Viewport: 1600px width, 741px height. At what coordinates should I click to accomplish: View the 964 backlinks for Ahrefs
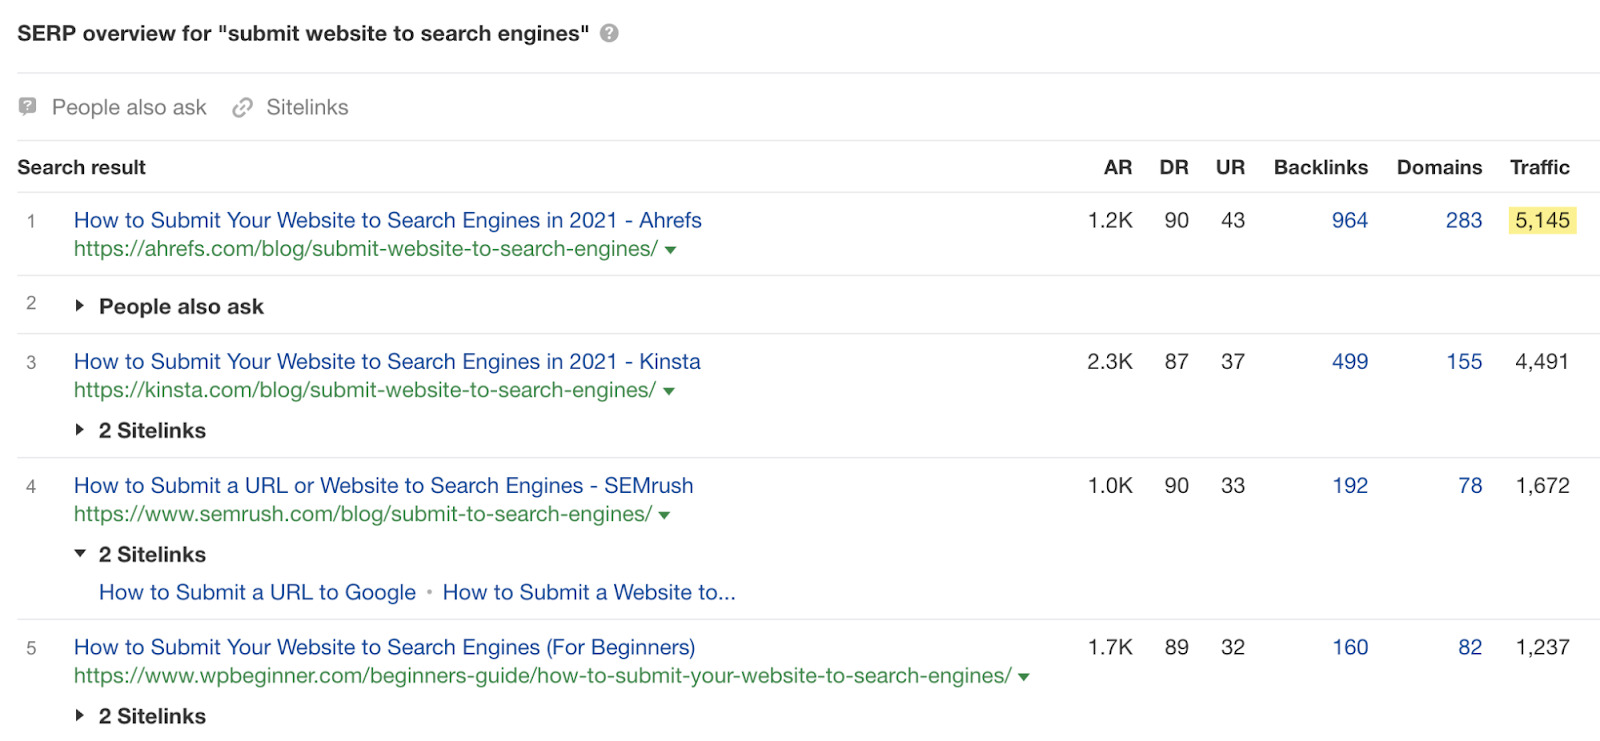coord(1349,220)
